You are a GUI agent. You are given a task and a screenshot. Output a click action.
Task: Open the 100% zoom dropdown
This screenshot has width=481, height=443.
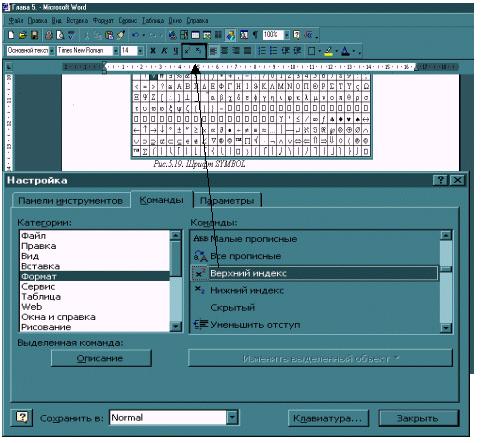pos(287,35)
